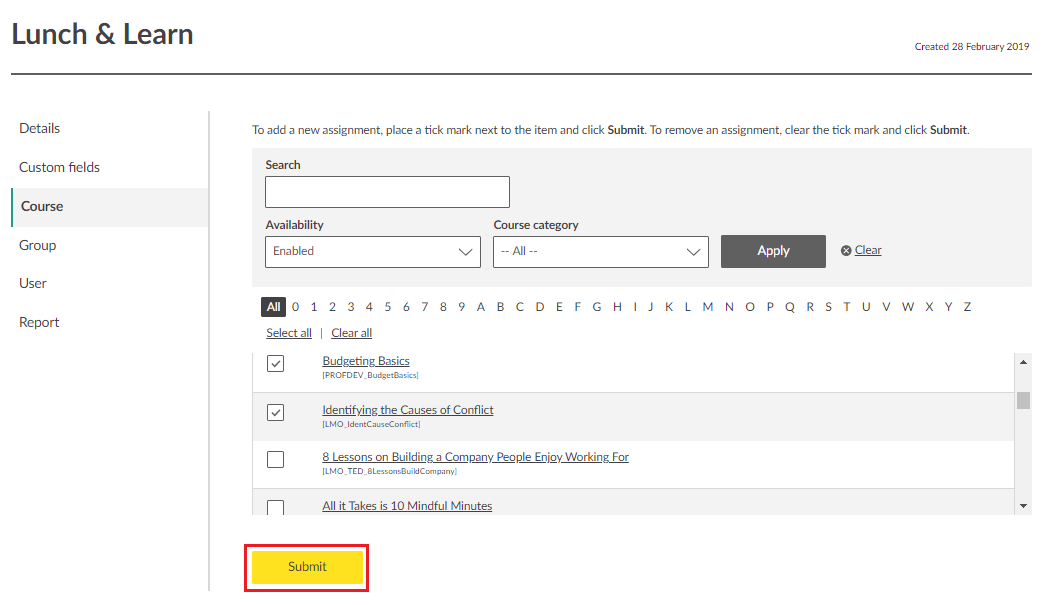The width and height of the screenshot is (1060, 606).
Task: Switch to the Group section
Action: (38, 245)
